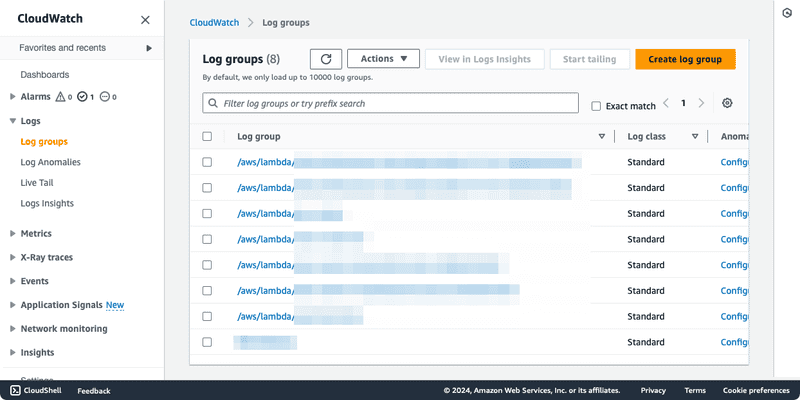The width and height of the screenshot is (800, 400).
Task: Expand Favorites and recents
Action: [x=149, y=48]
